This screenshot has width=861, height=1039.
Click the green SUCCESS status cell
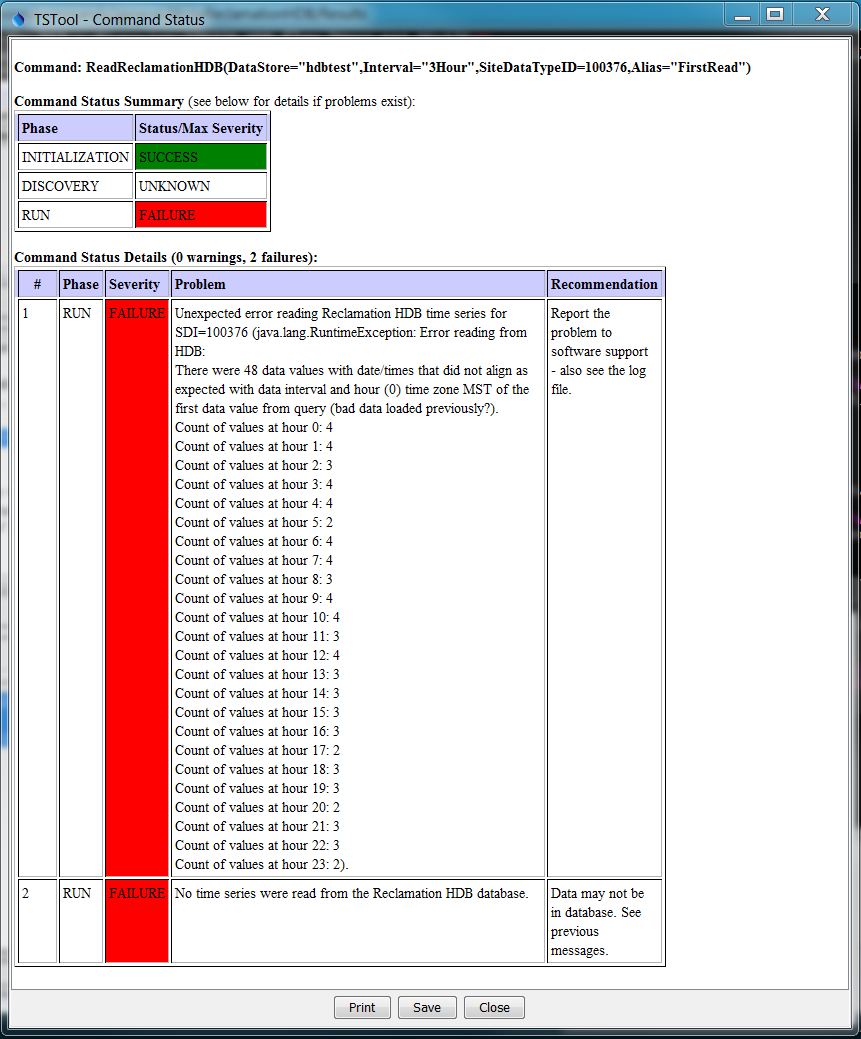[199, 157]
